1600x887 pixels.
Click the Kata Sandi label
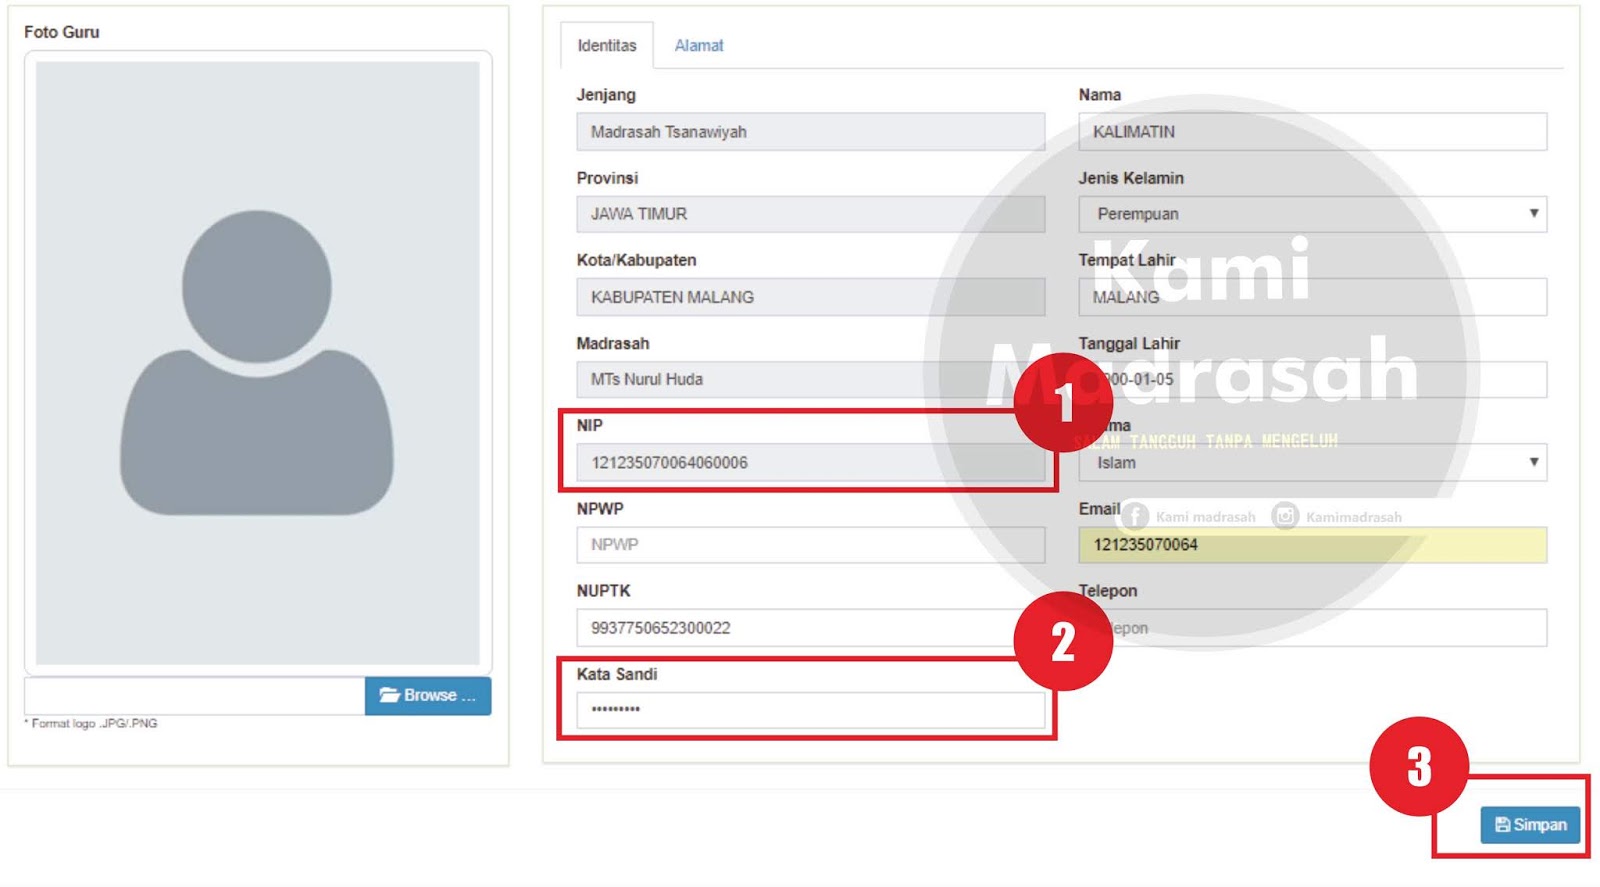pos(617,674)
